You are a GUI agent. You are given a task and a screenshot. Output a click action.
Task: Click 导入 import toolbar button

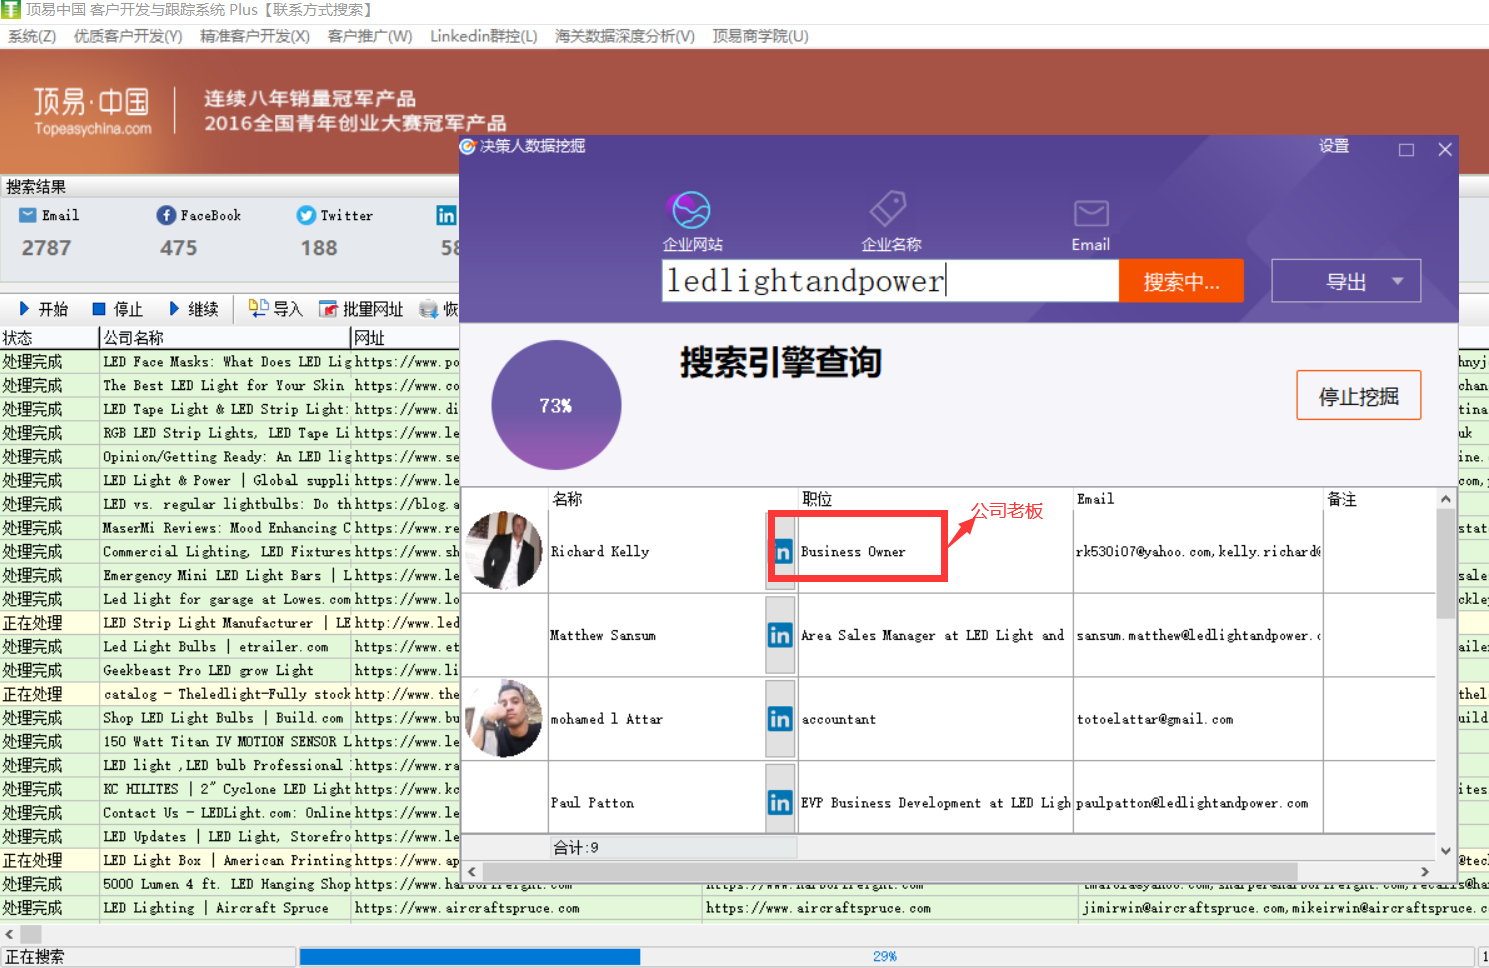click(x=275, y=309)
